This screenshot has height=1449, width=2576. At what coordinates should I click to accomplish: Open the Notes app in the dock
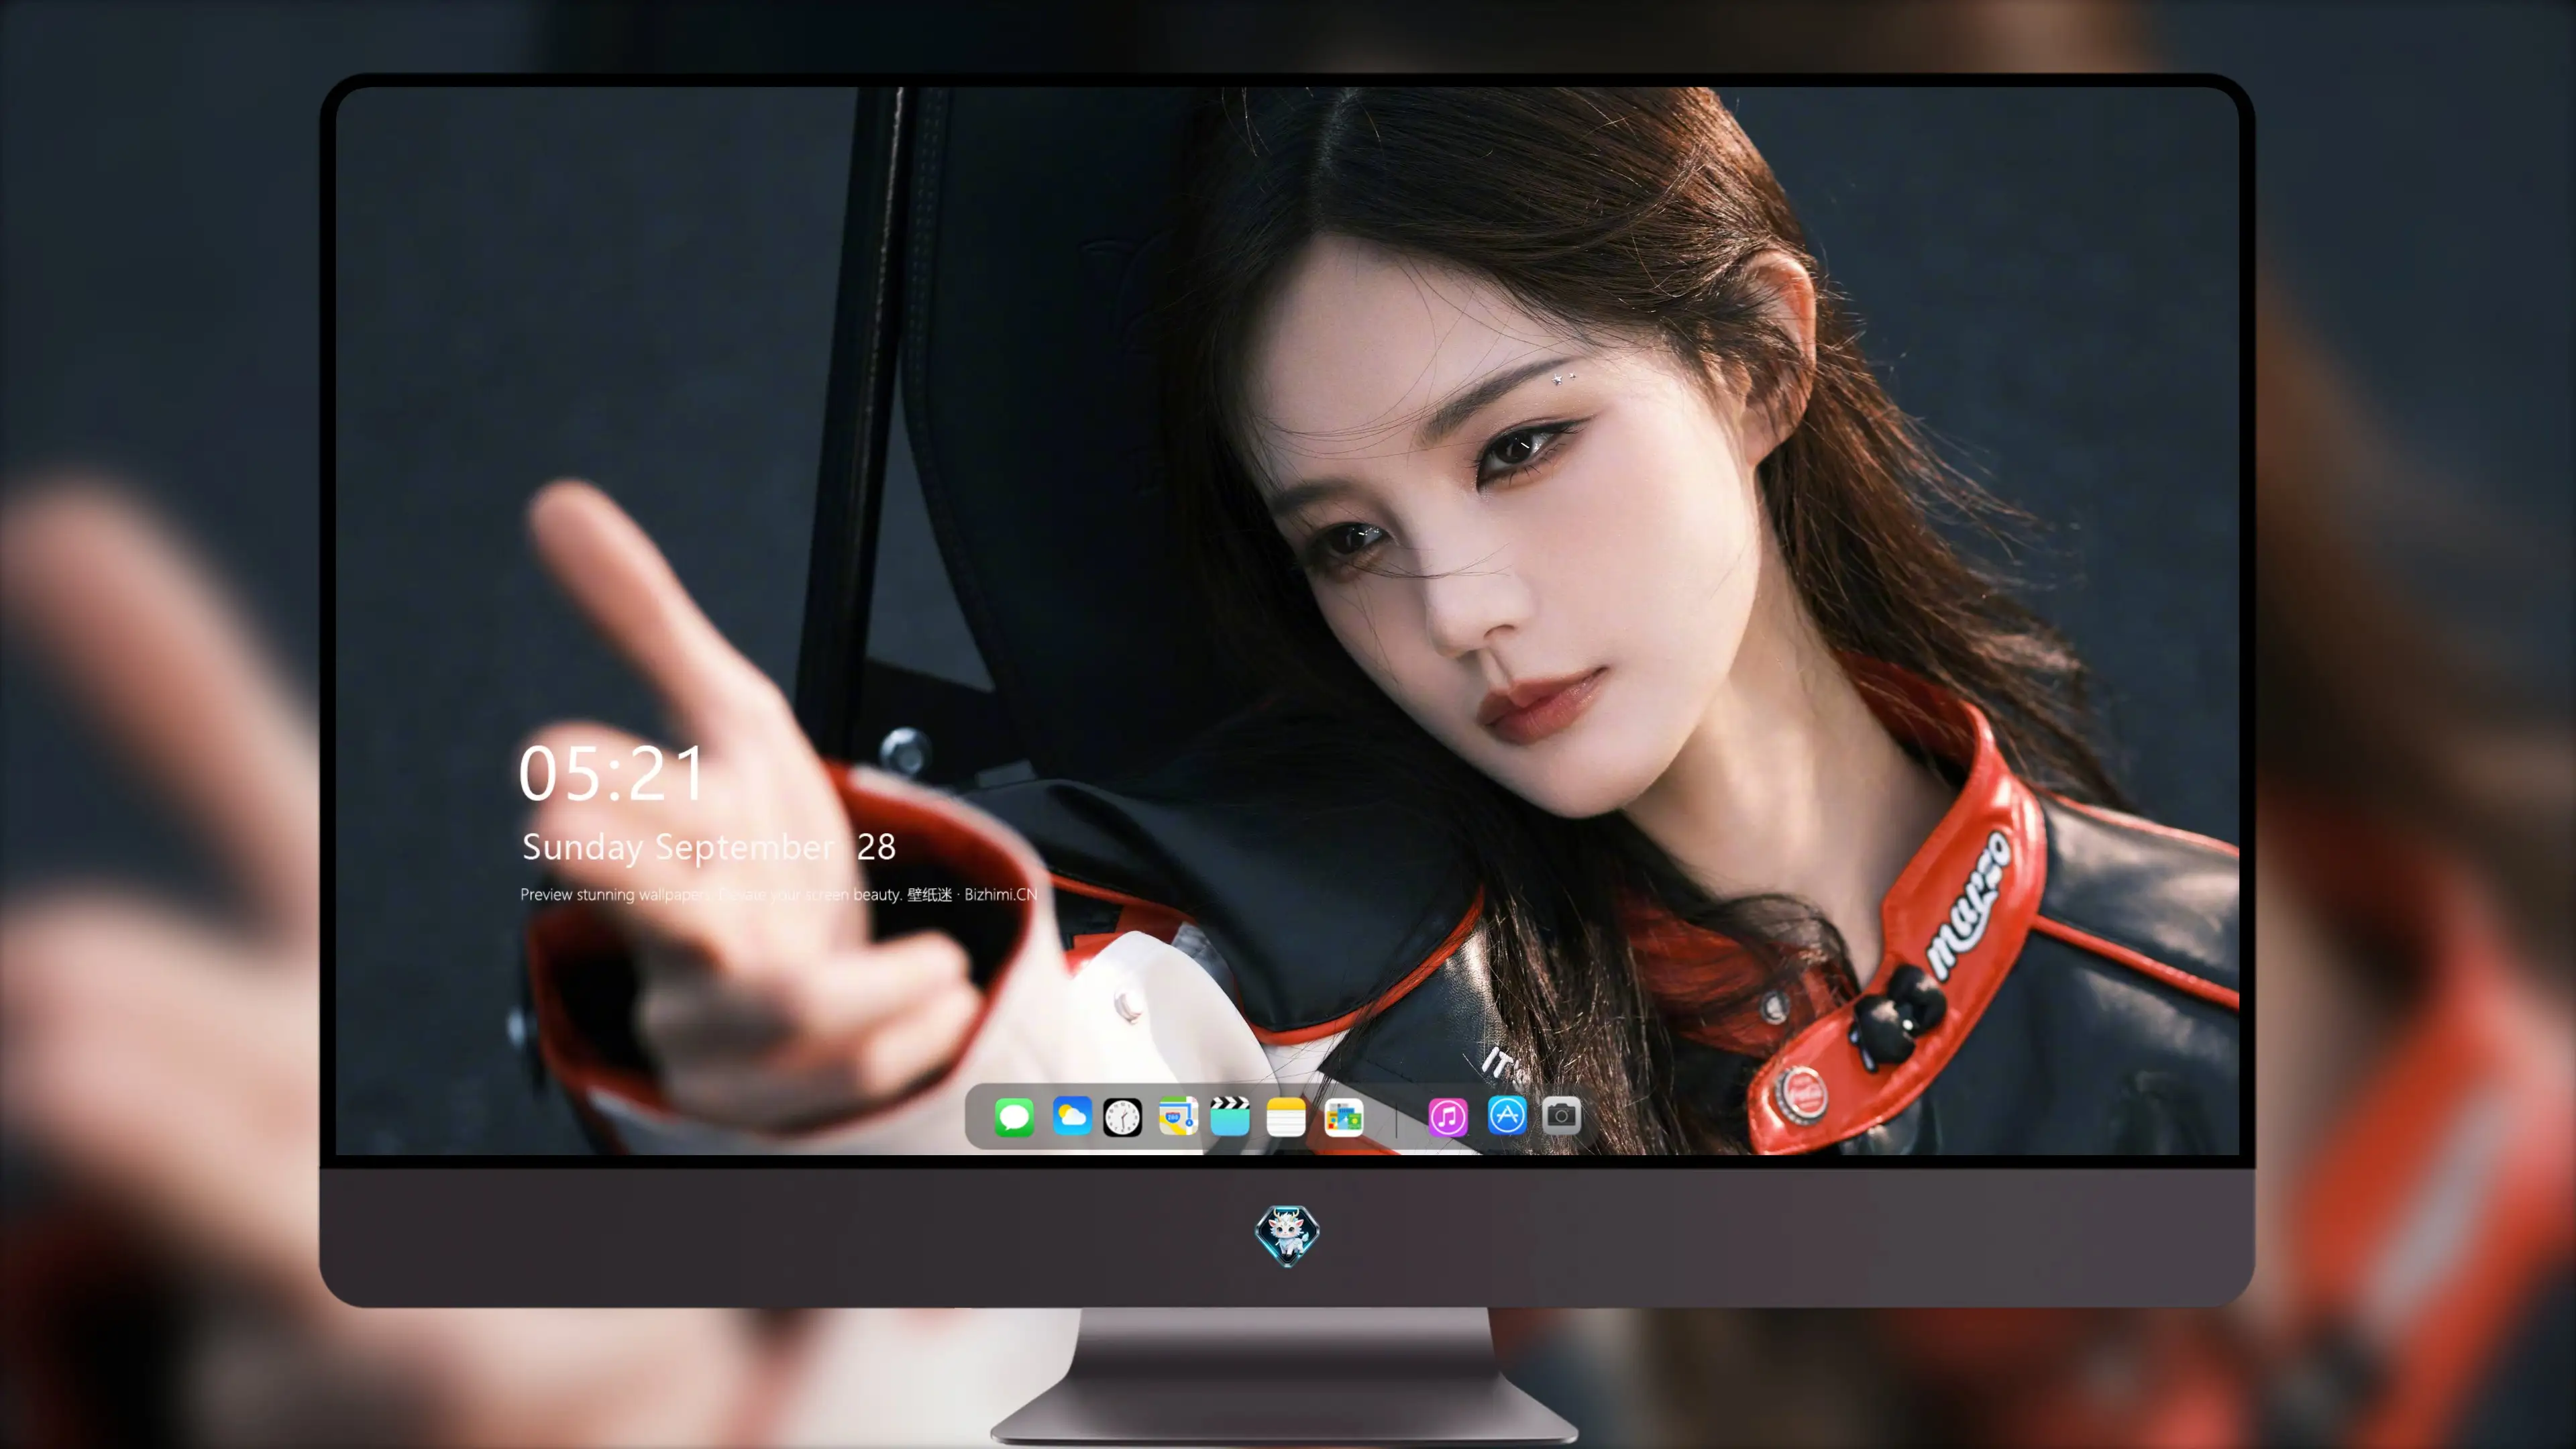1286,1116
